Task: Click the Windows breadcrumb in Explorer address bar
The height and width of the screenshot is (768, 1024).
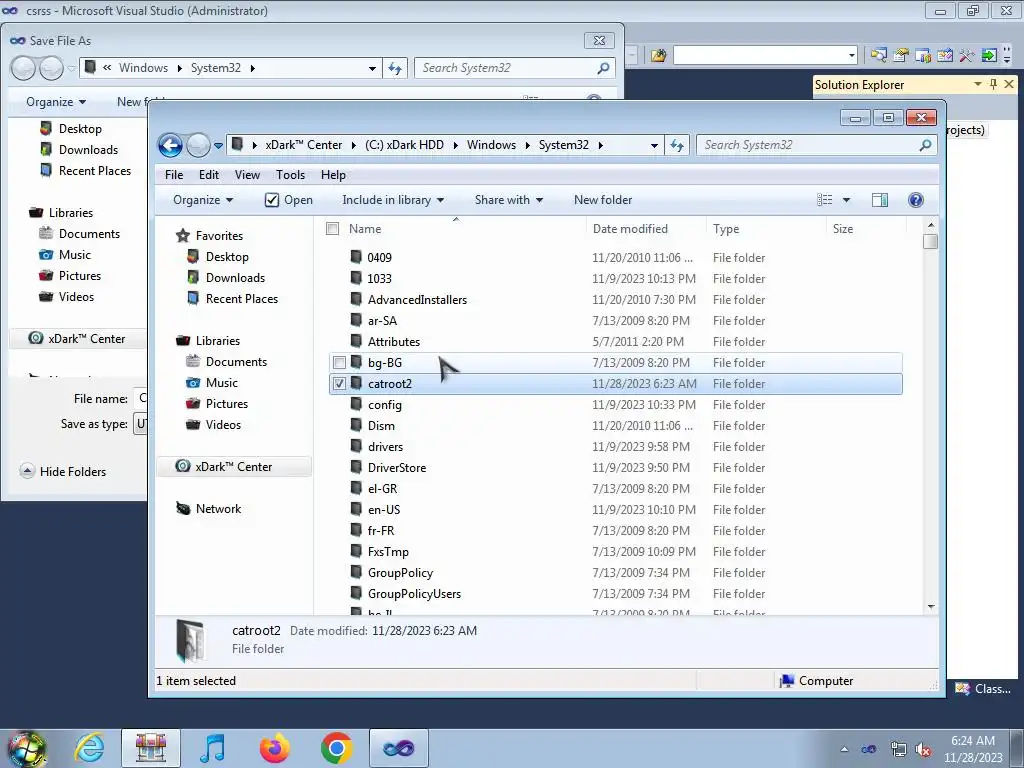Action: pos(491,145)
